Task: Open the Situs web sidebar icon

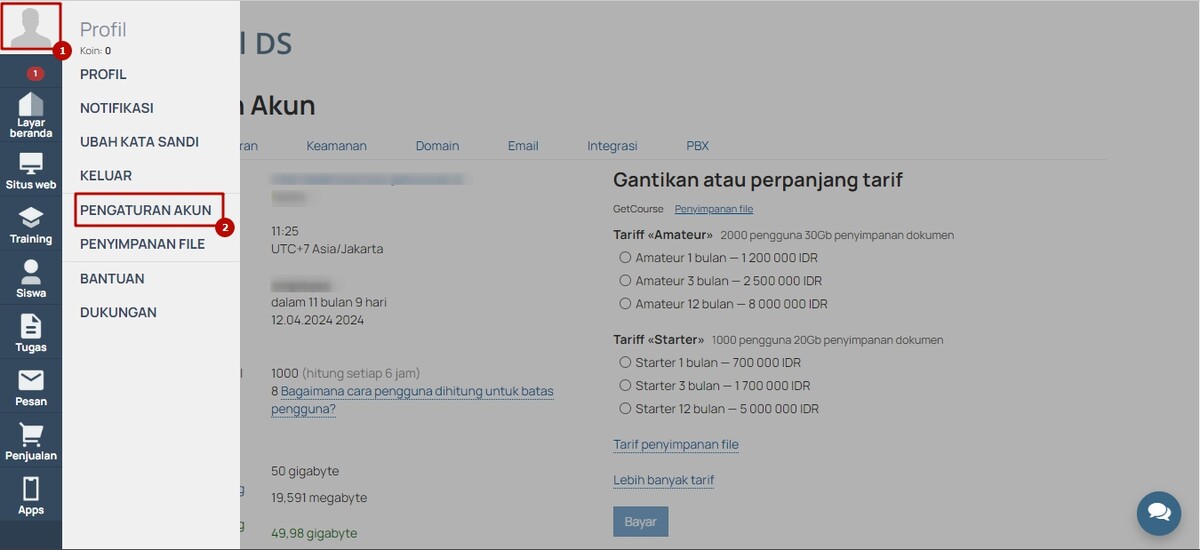Action: pos(31,171)
